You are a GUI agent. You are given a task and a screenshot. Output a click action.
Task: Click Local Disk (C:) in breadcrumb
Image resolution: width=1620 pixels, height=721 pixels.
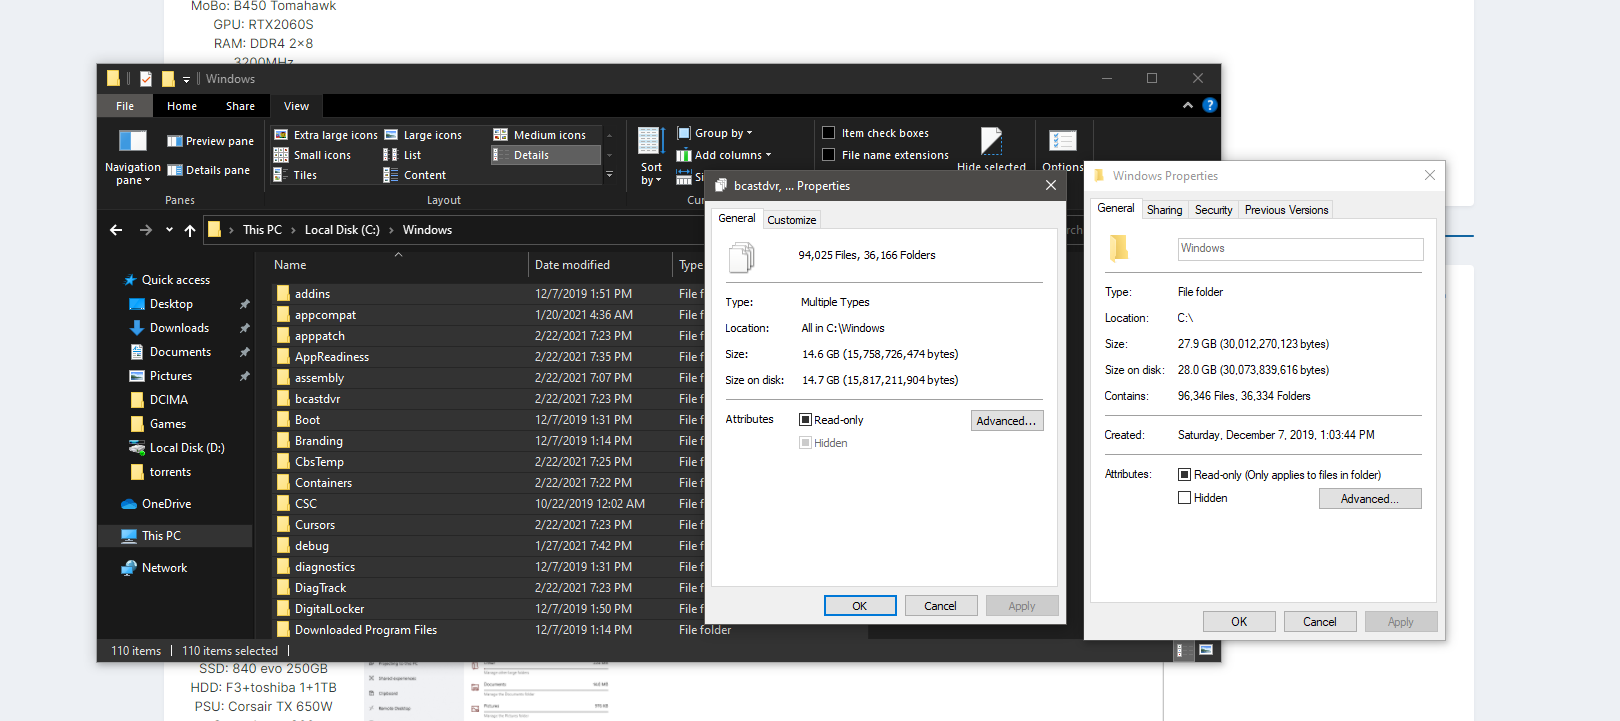[x=342, y=230]
